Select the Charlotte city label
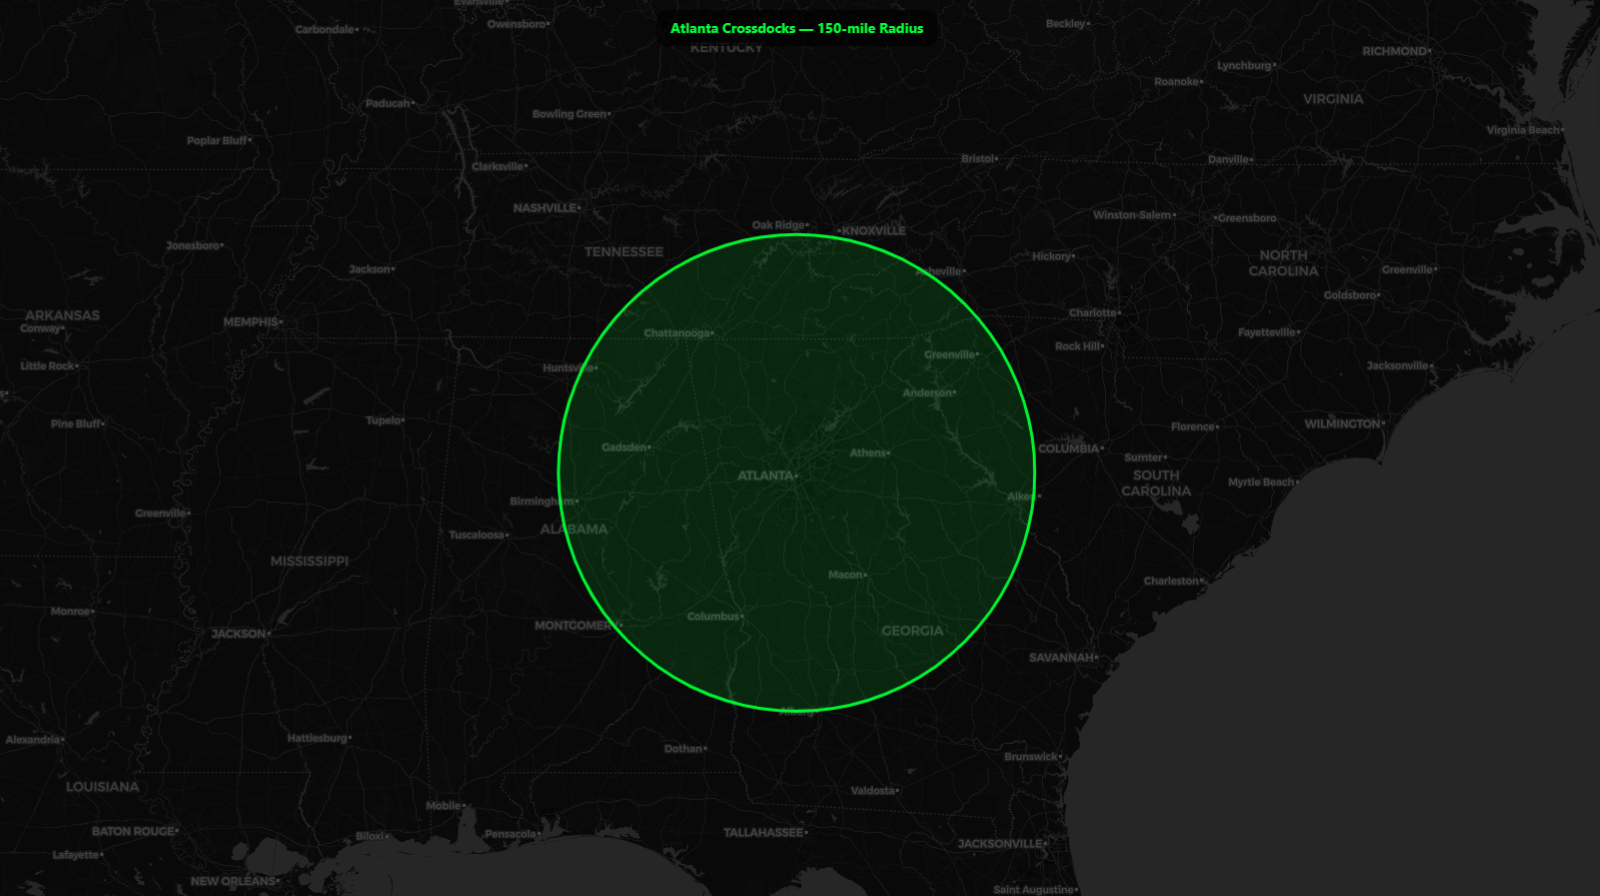The width and height of the screenshot is (1600, 896). (x=1092, y=313)
